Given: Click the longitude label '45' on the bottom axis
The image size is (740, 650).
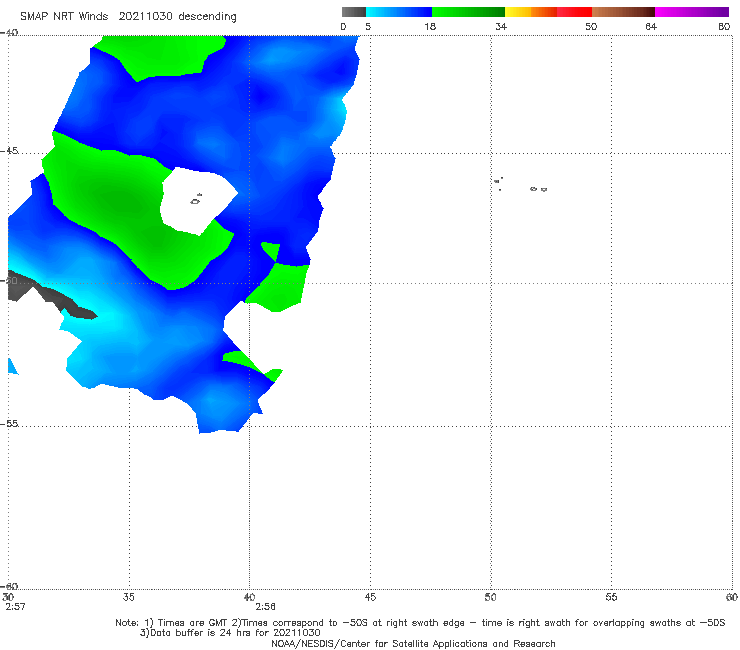Looking at the screenshot, I should [370, 597].
